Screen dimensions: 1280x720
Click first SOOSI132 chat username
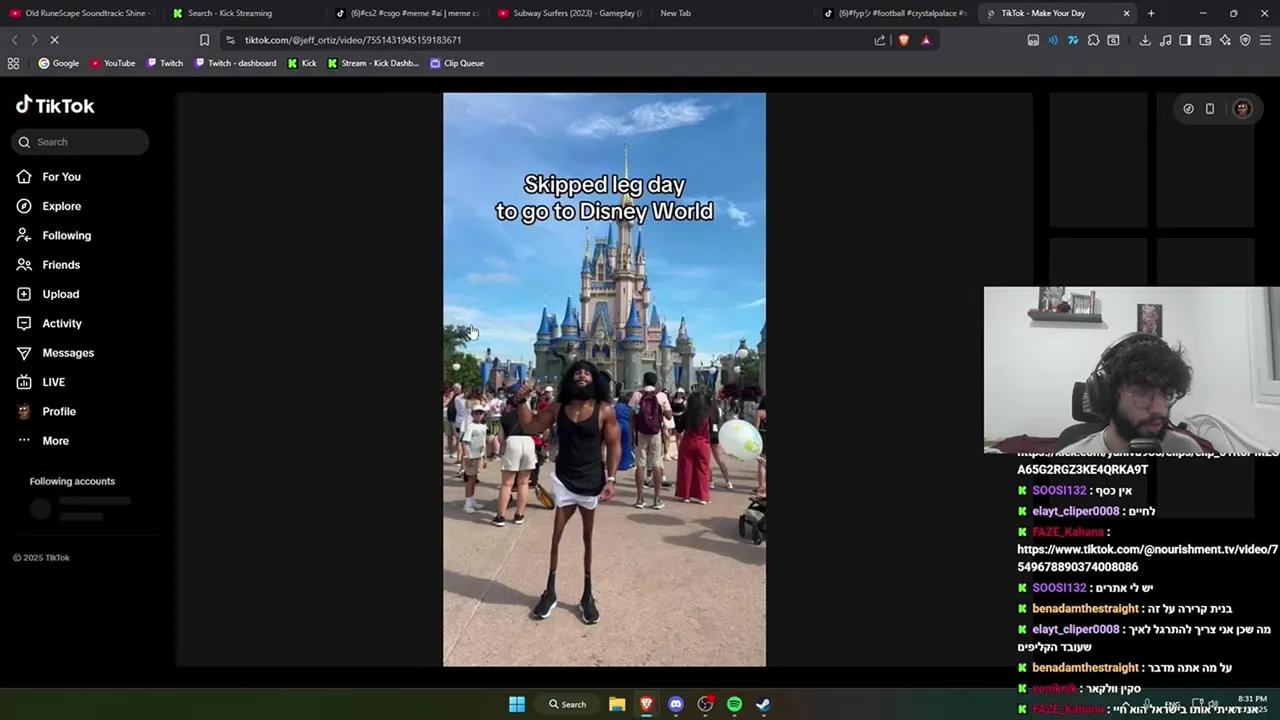click(1059, 491)
